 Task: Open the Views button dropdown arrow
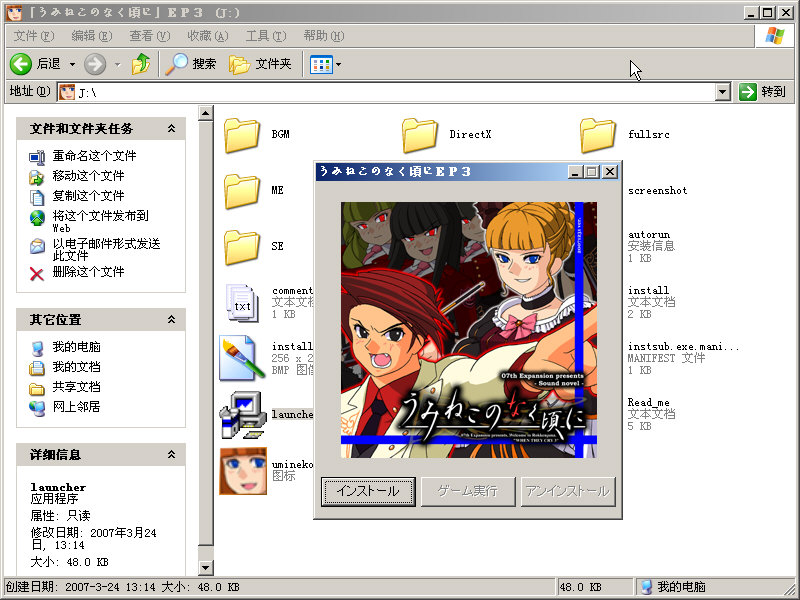point(338,64)
